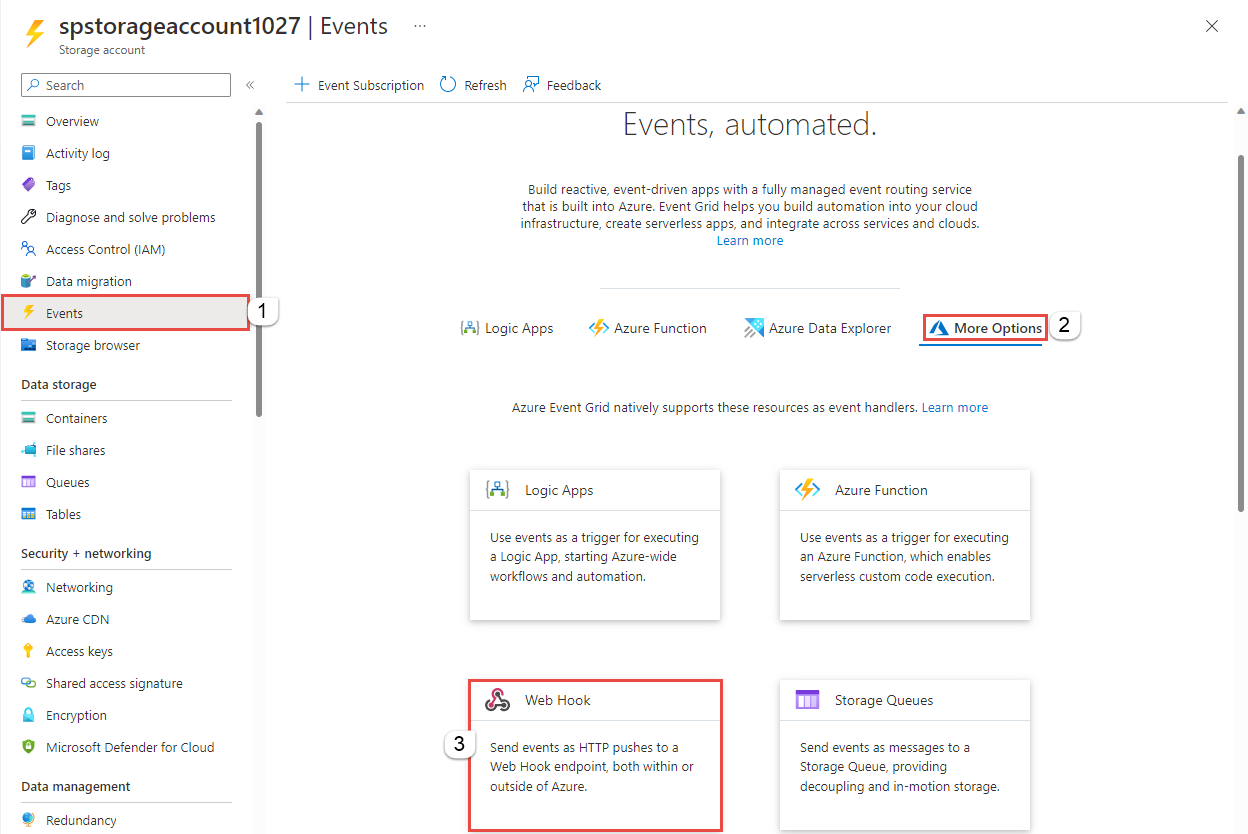The height and width of the screenshot is (834, 1248).
Task: Click the sidebar Search field
Action: tap(126, 85)
